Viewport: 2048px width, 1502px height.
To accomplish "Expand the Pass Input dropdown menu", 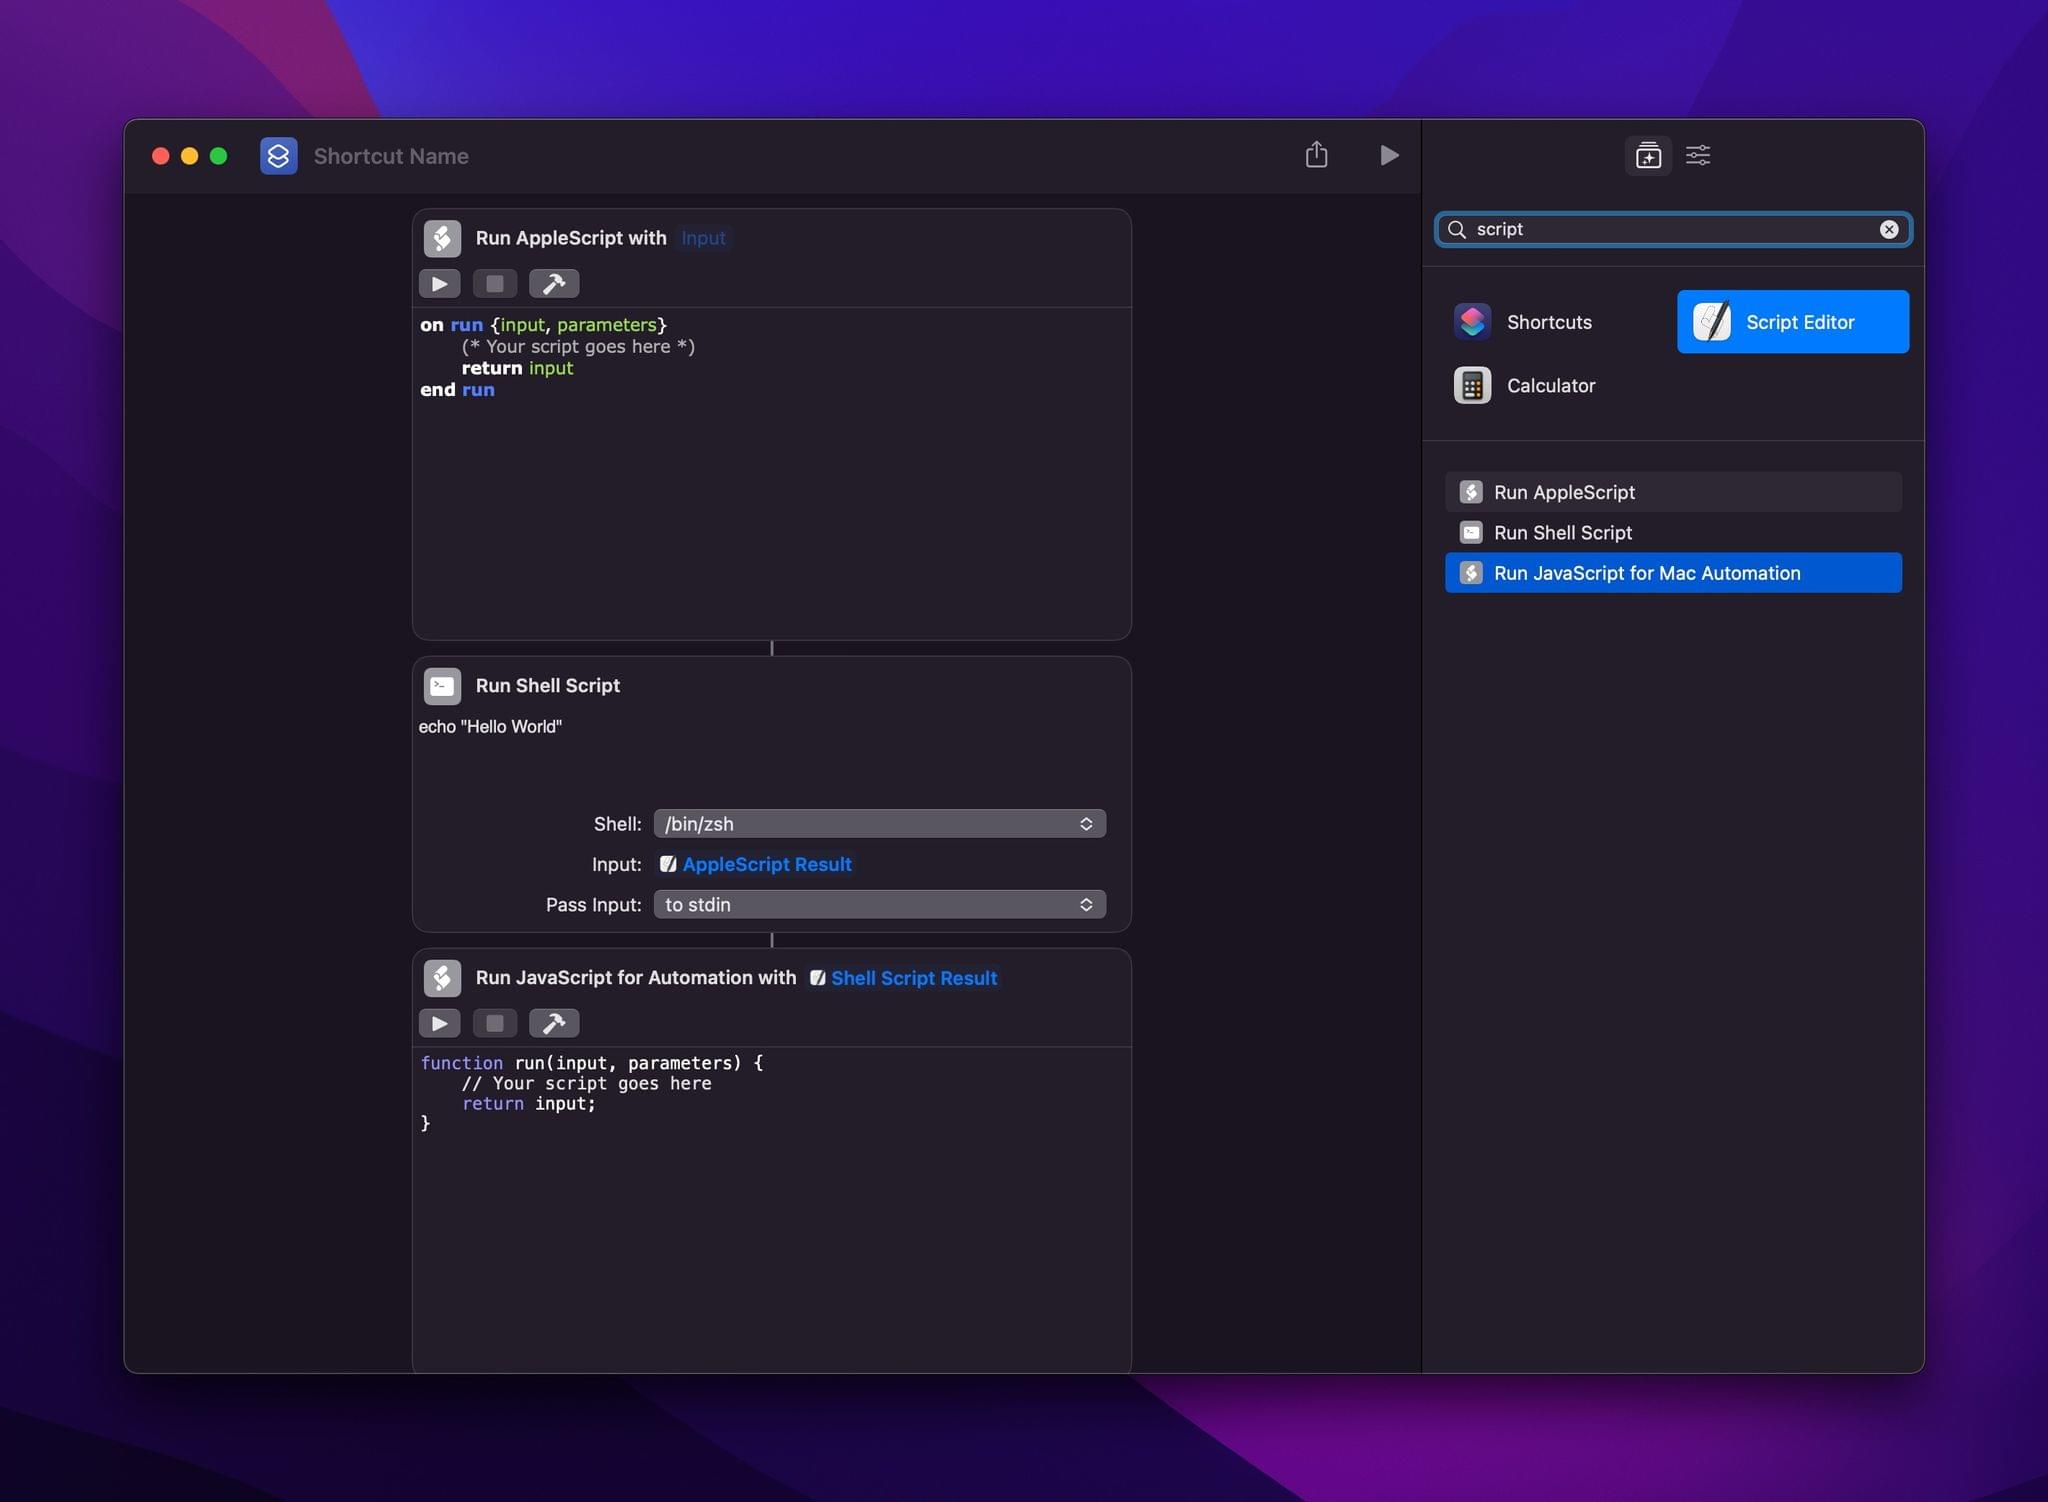I will 876,903.
